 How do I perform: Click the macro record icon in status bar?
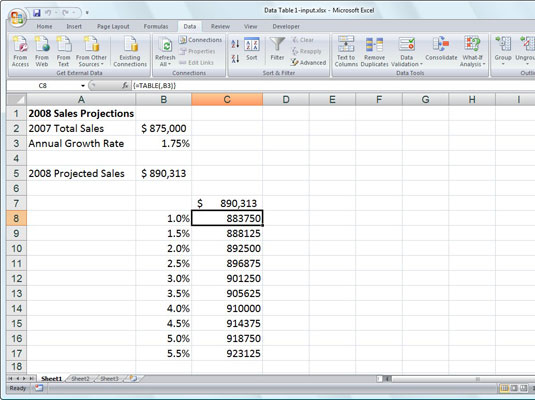tap(39, 388)
